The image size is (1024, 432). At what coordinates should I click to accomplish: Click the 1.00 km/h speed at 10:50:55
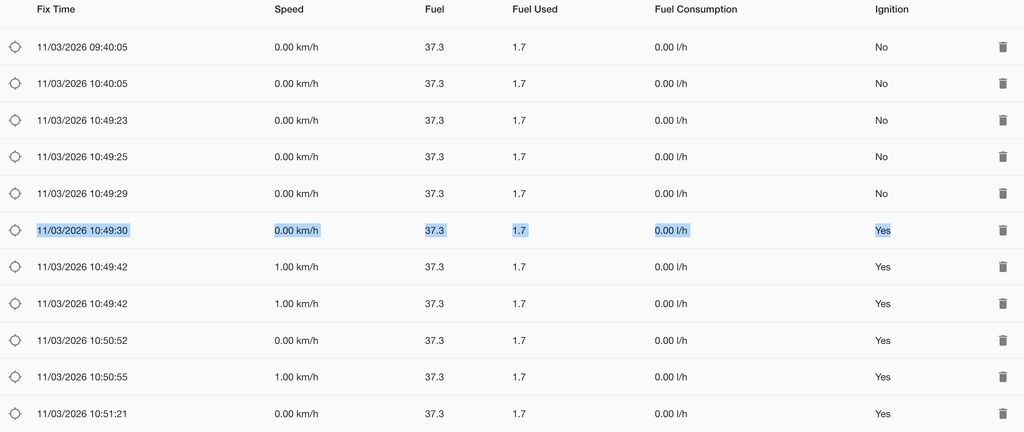tap(296, 377)
